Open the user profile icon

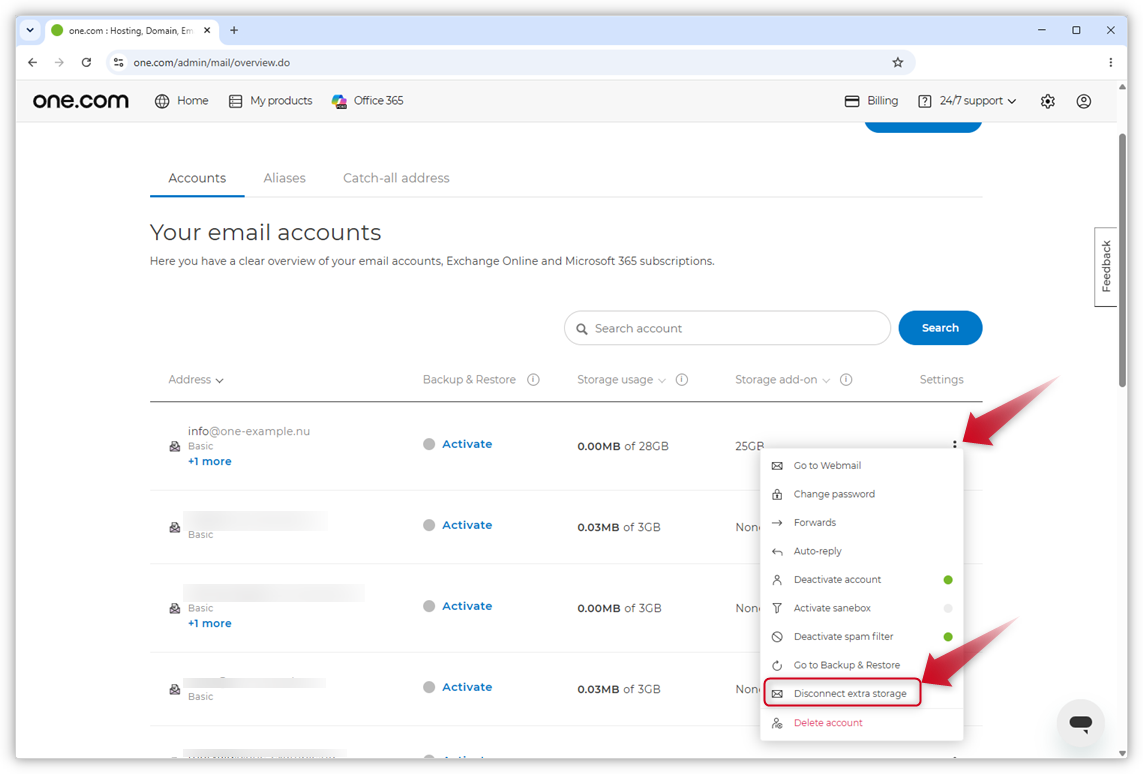(x=1084, y=101)
